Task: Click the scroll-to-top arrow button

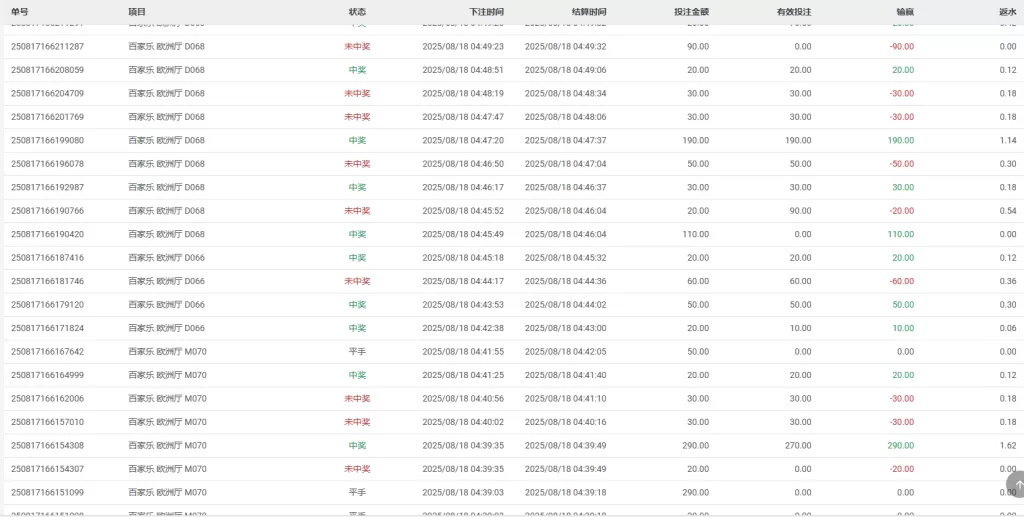Action: click(x=1016, y=484)
